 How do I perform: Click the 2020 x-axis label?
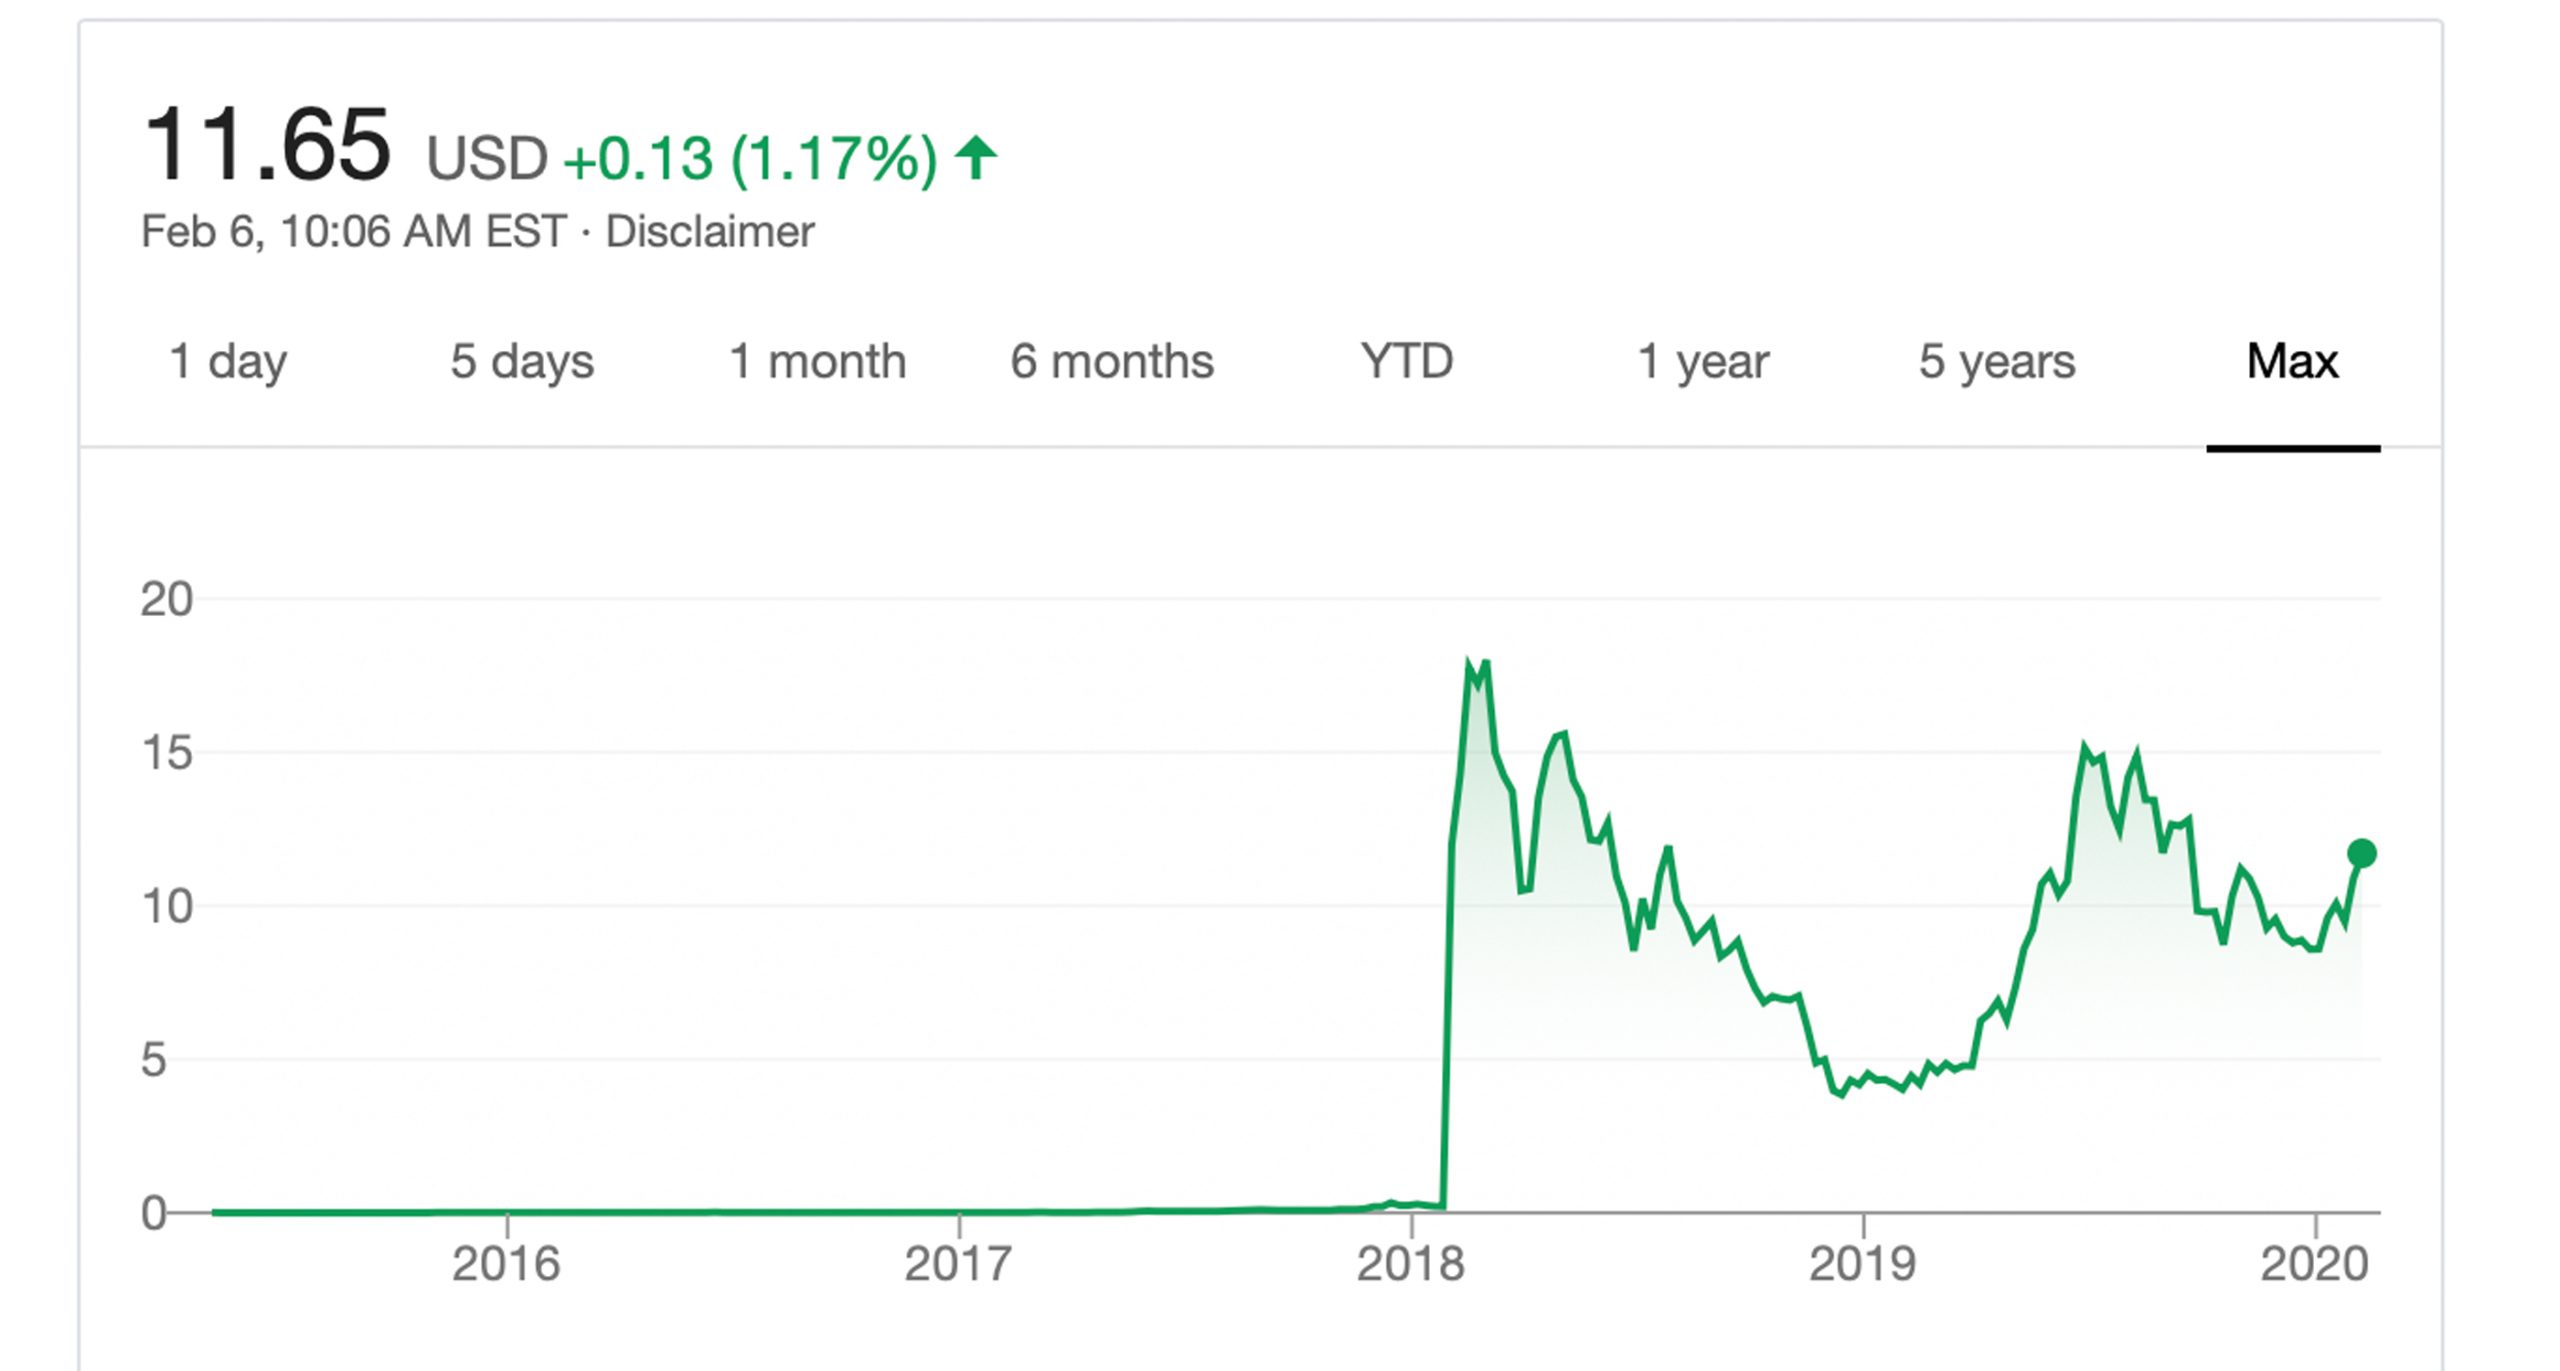tap(2315, 1263)
